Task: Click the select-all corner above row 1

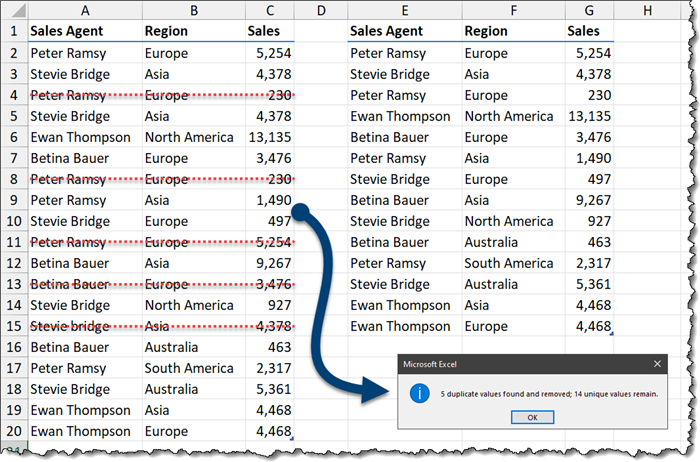Action: point(12,10)
